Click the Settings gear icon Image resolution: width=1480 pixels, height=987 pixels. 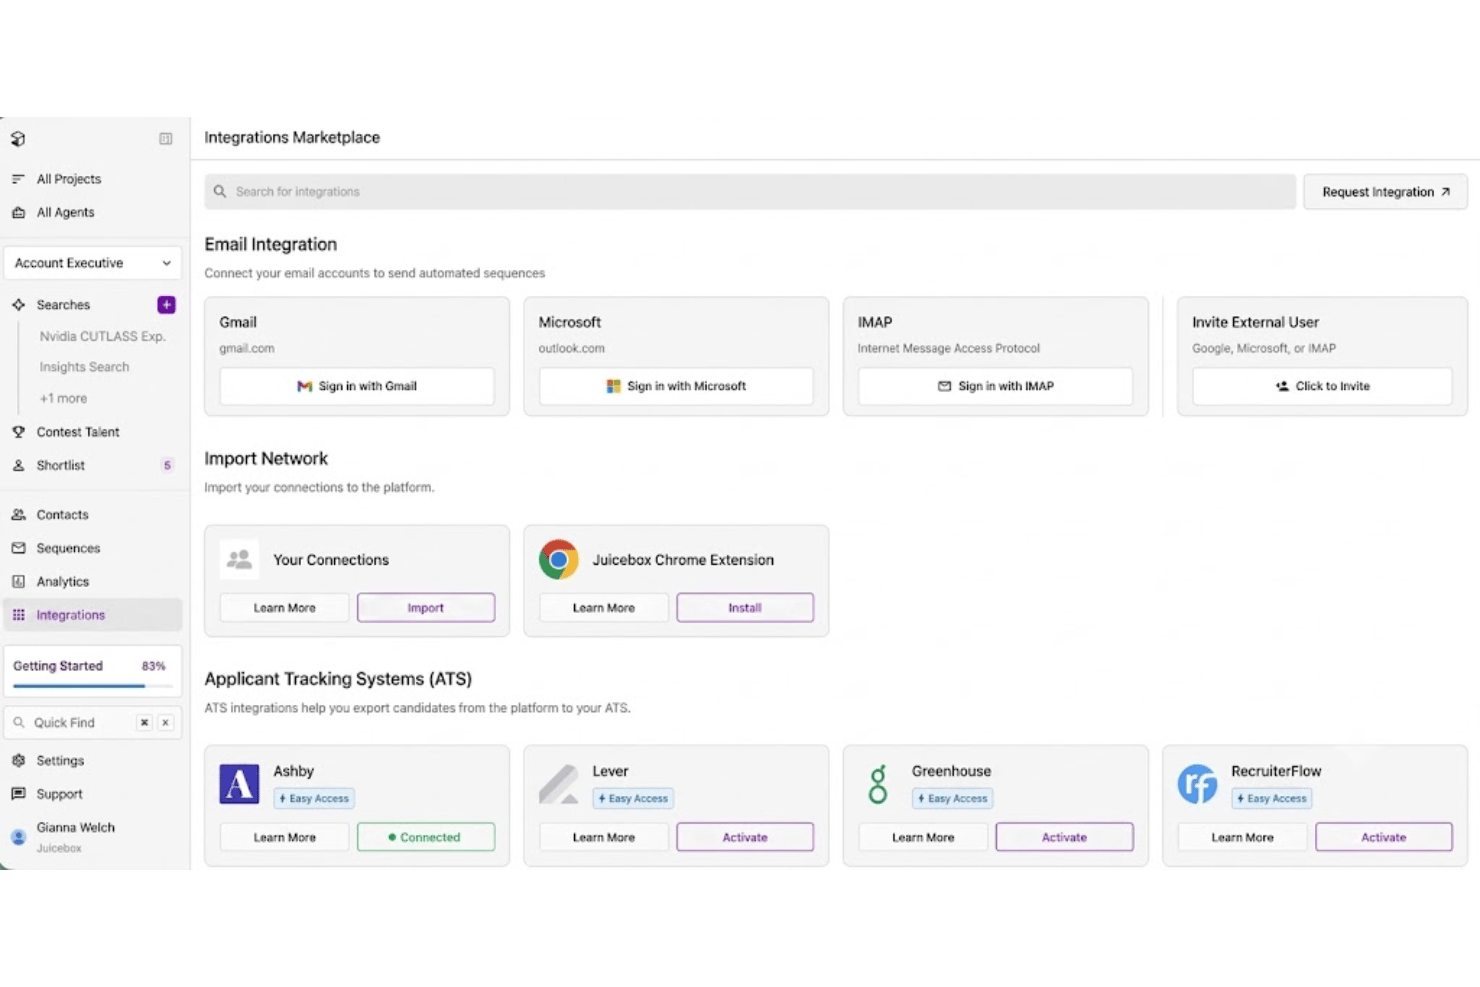pos(18,760)
